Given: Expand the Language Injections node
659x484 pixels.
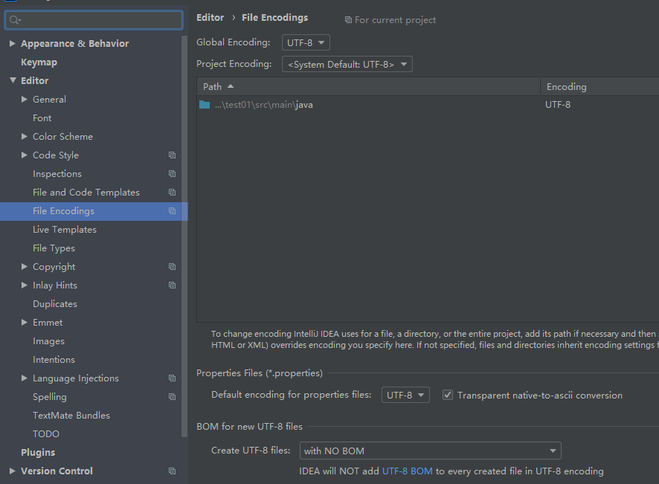Looking at the screenshot, I should pyautogui.click(x=24, y=378).
